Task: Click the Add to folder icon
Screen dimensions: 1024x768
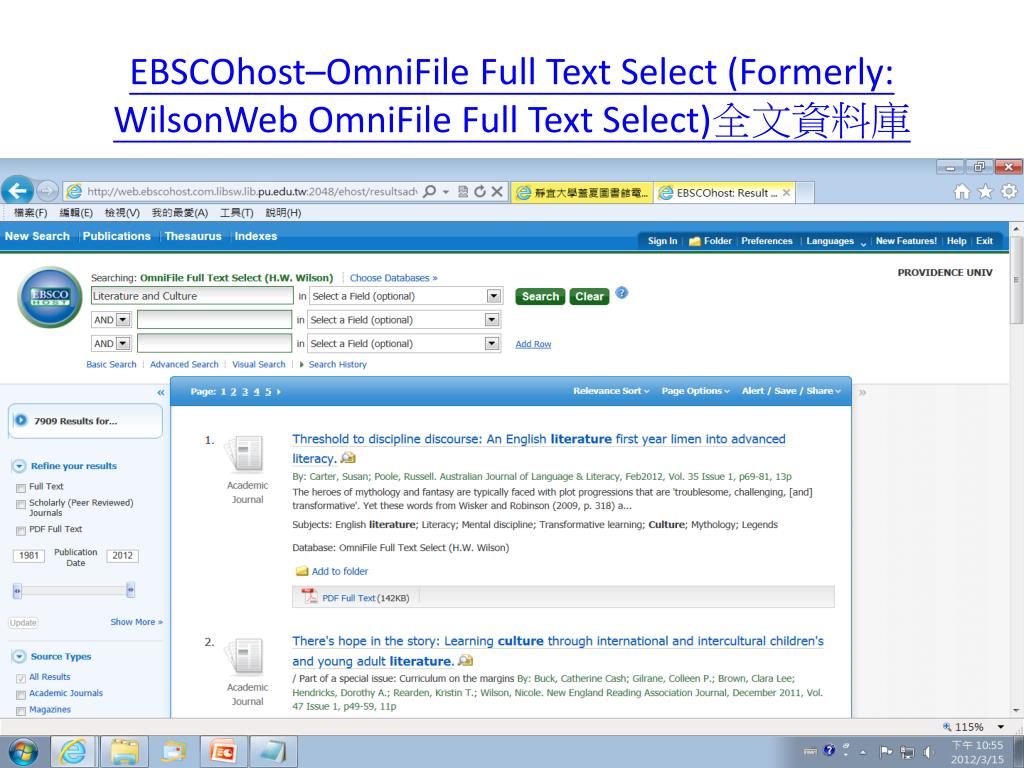Action: pos(302,571)
